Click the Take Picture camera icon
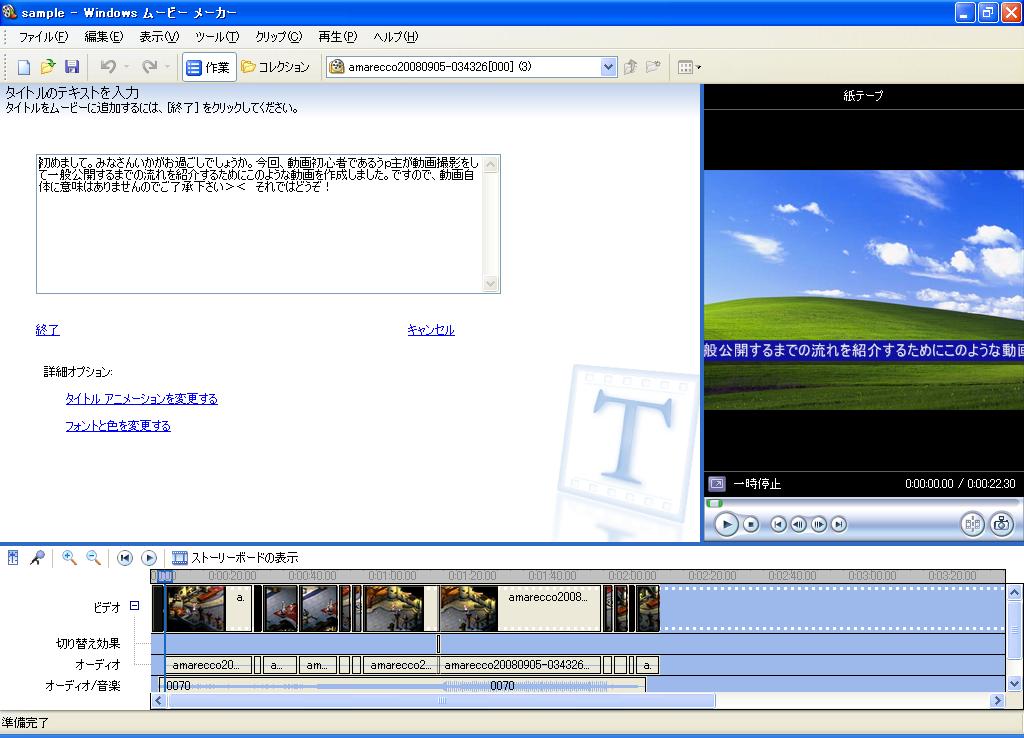This screenshot has width=1024, height=738. (x=1001, y=524)
